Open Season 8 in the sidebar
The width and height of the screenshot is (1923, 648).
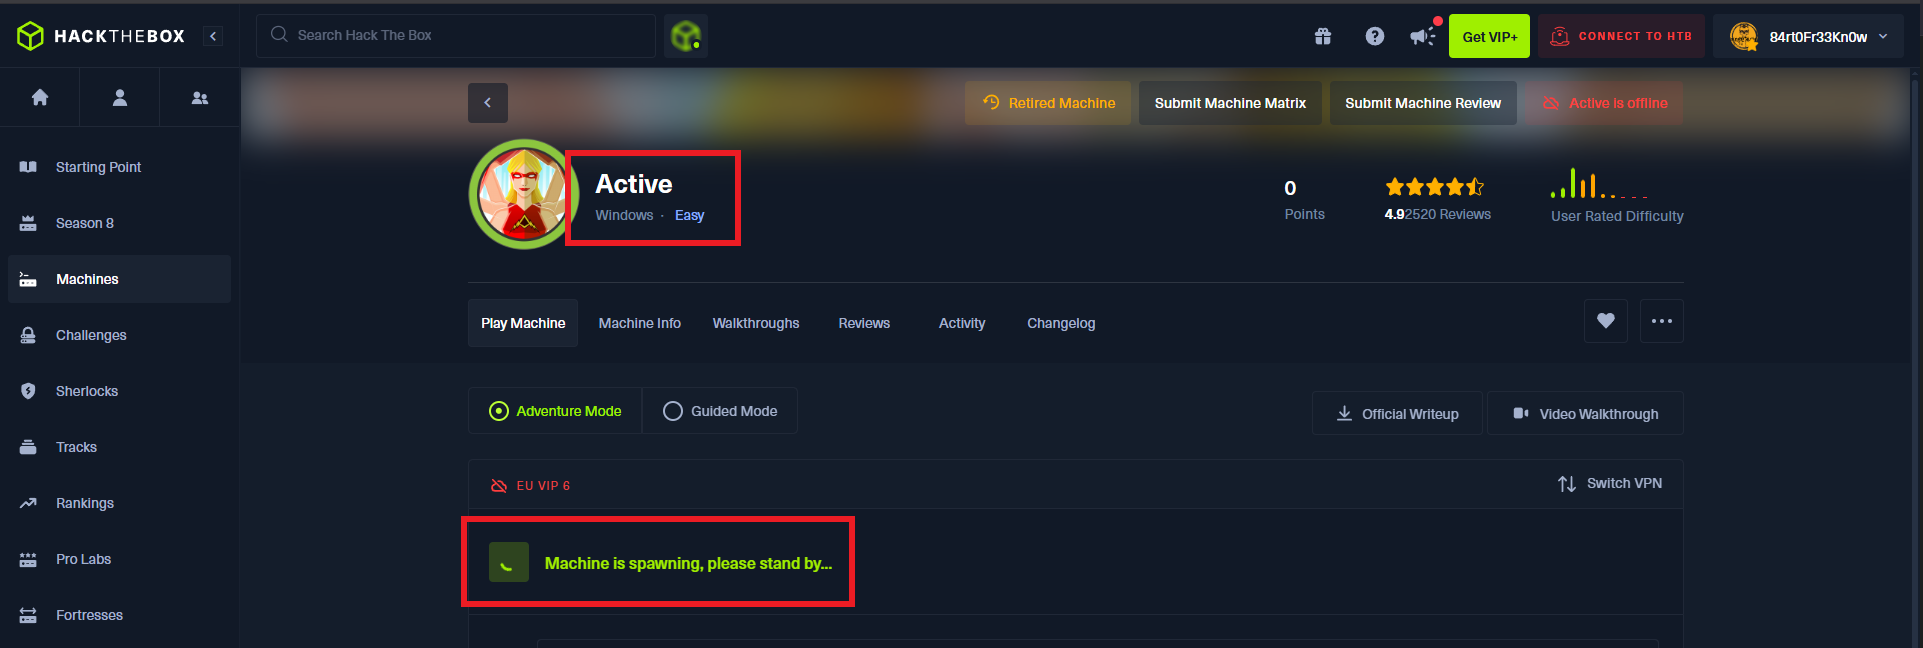[119, 223]
